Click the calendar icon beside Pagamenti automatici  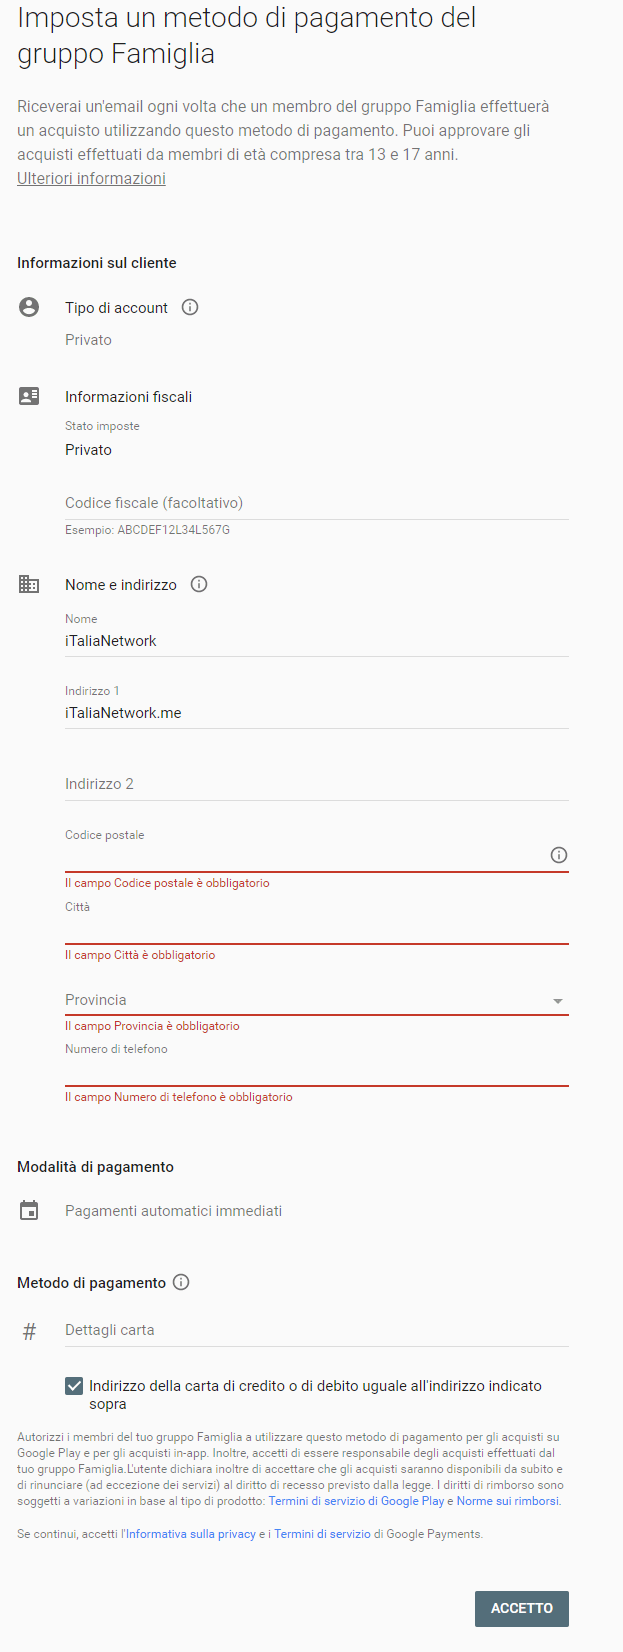(29, 1211)
